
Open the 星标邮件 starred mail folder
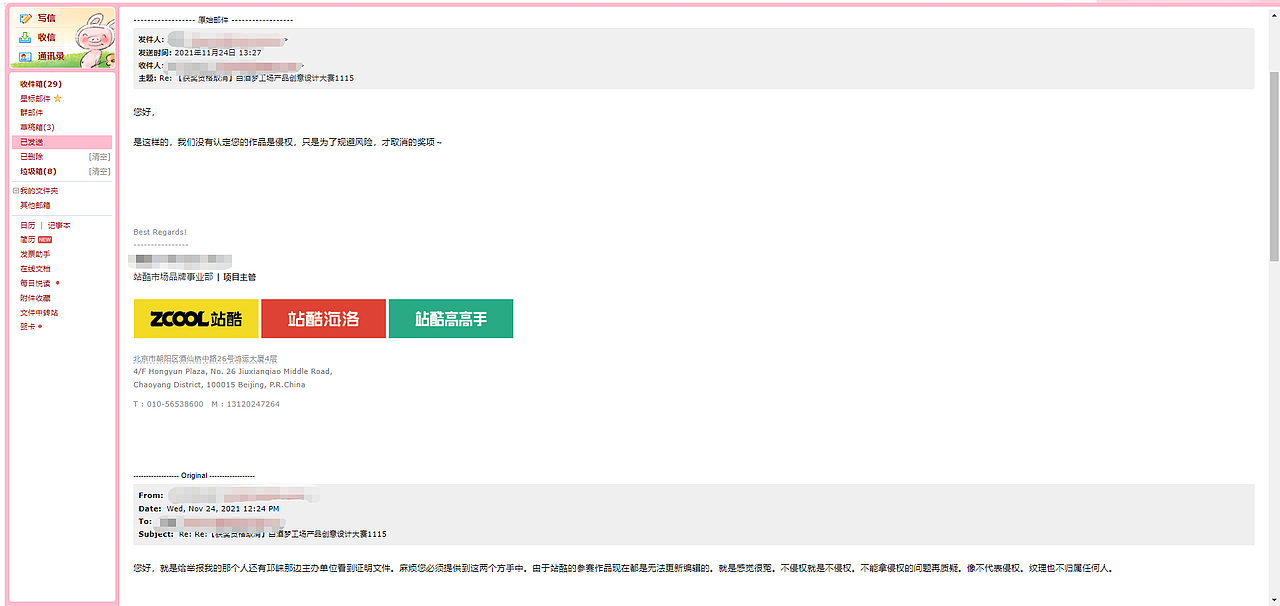click(35, 99)
